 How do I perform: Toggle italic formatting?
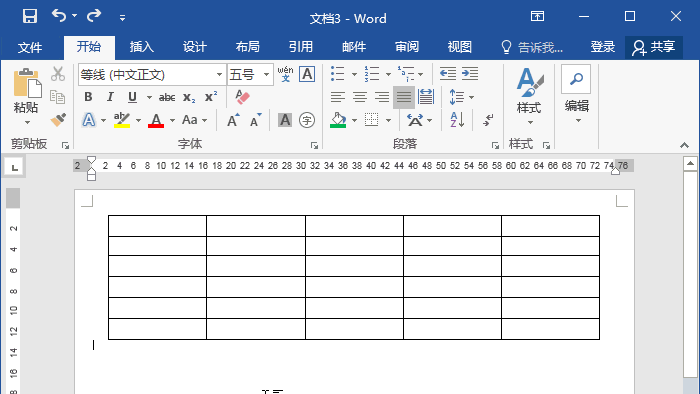tap(110, 97)
